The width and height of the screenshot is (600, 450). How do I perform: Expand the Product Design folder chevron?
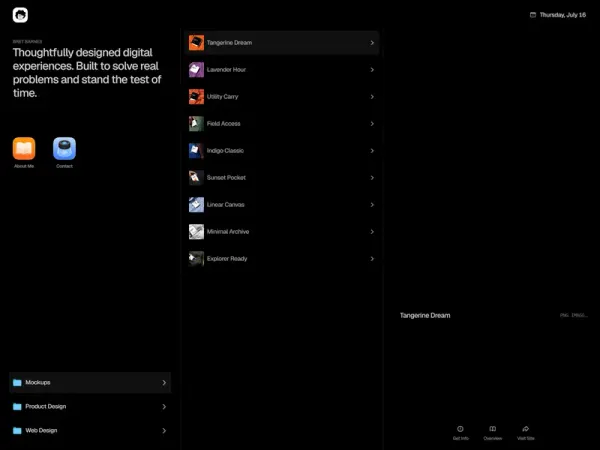pos(164,407)
